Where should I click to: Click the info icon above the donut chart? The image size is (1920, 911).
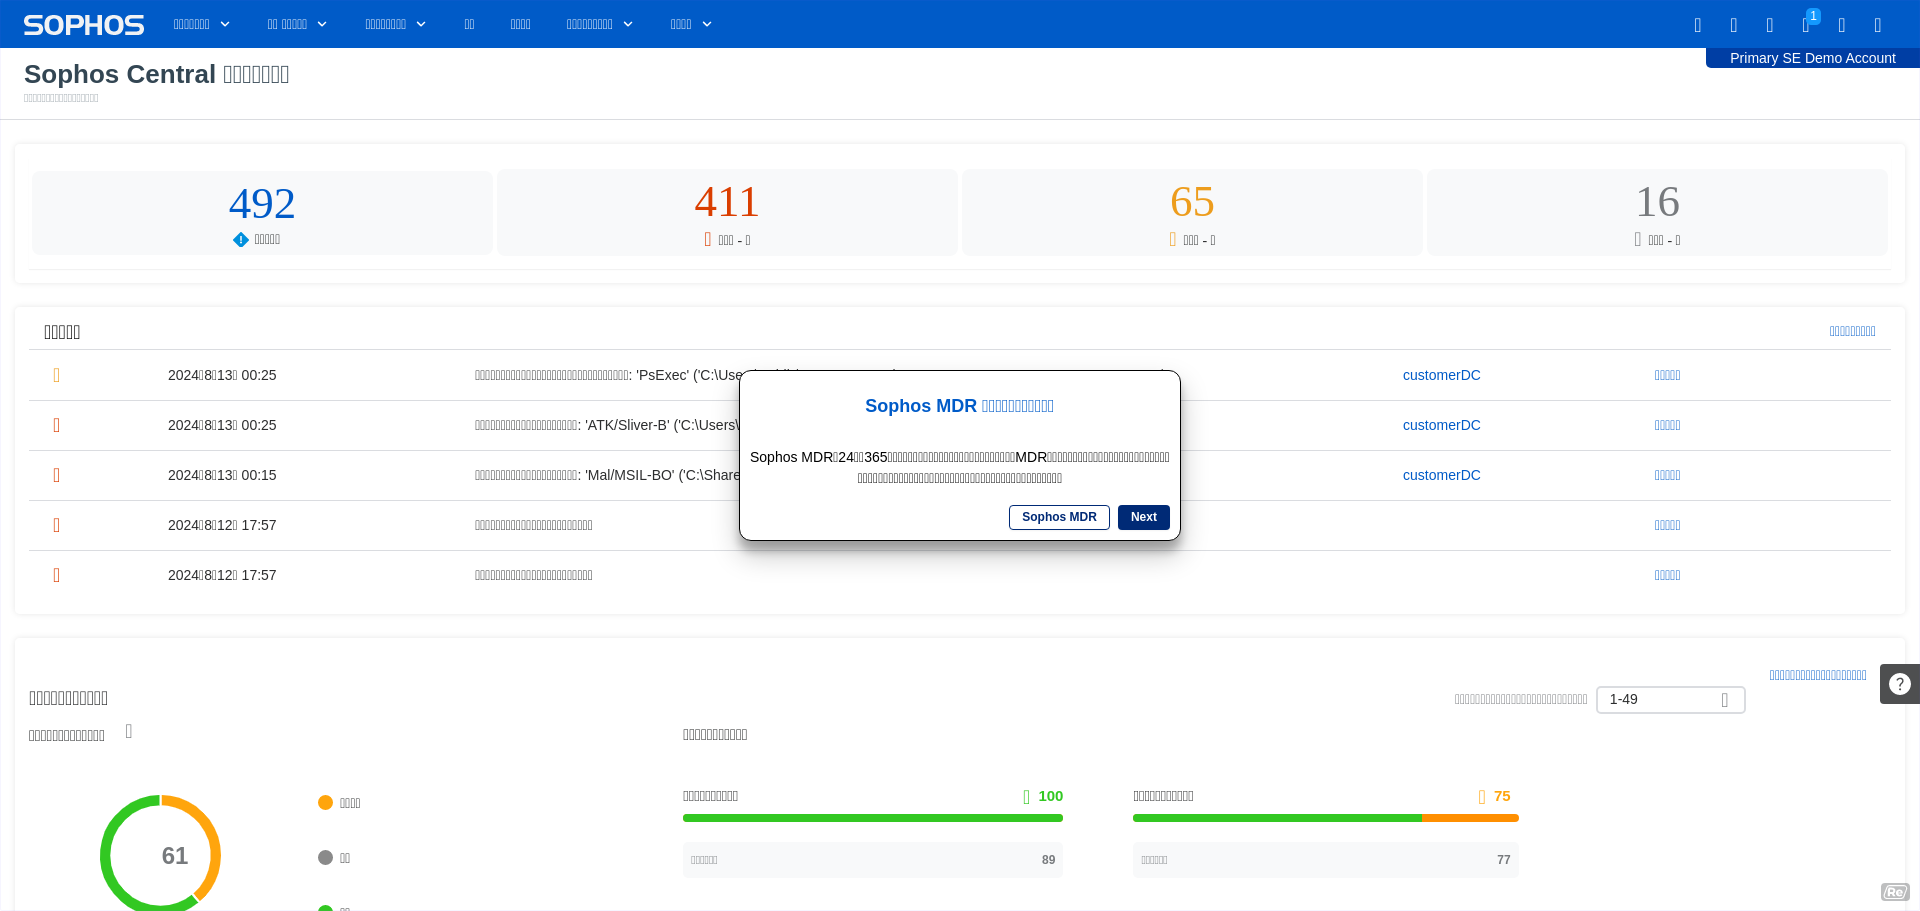pos(129,731)
